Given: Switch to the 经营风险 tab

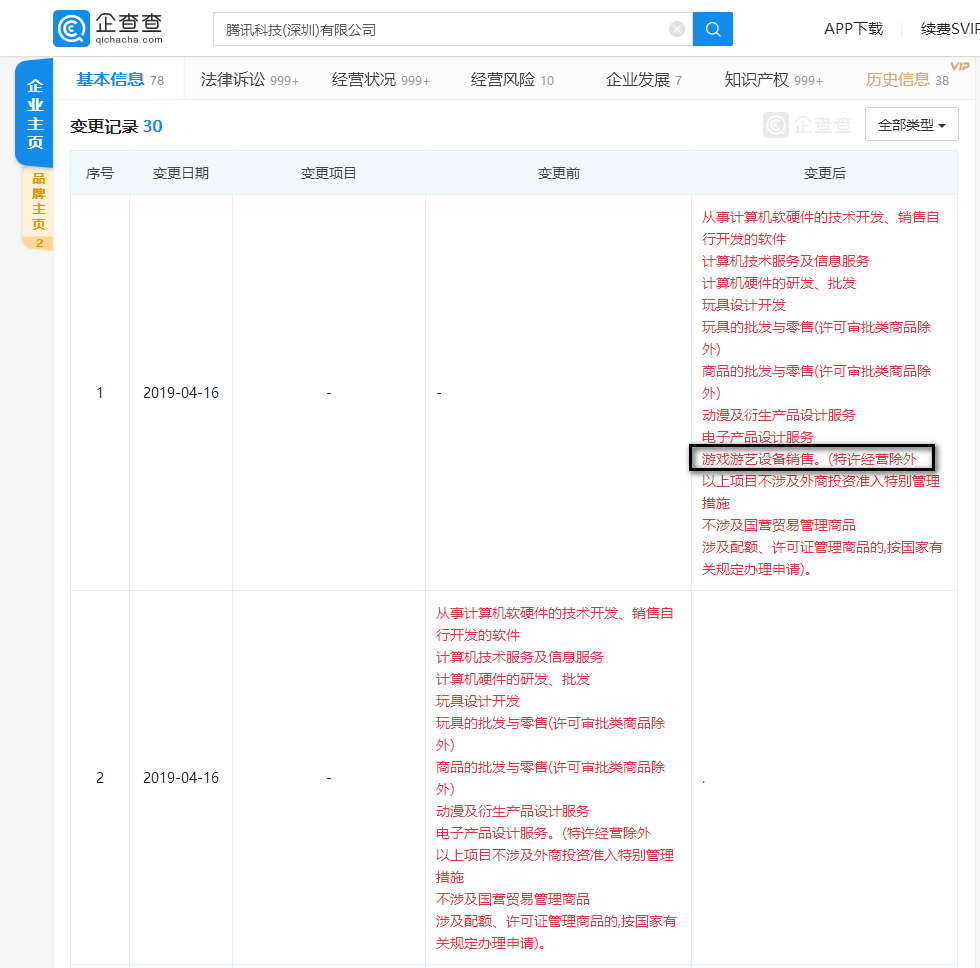Looking at the screenshot, I should click(x=512, y=79).
